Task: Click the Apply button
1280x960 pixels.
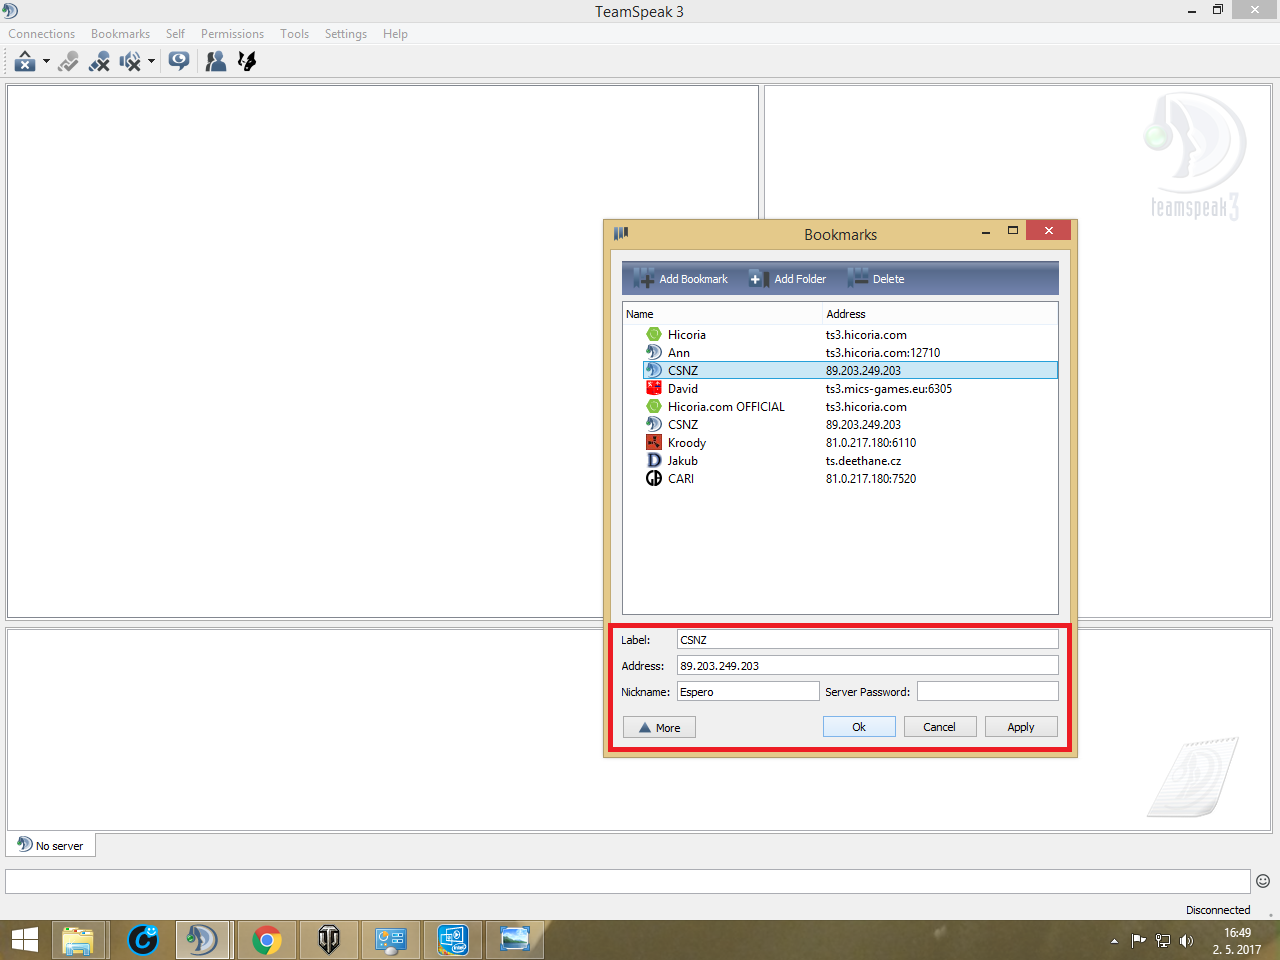Action: click(1021, 727)
